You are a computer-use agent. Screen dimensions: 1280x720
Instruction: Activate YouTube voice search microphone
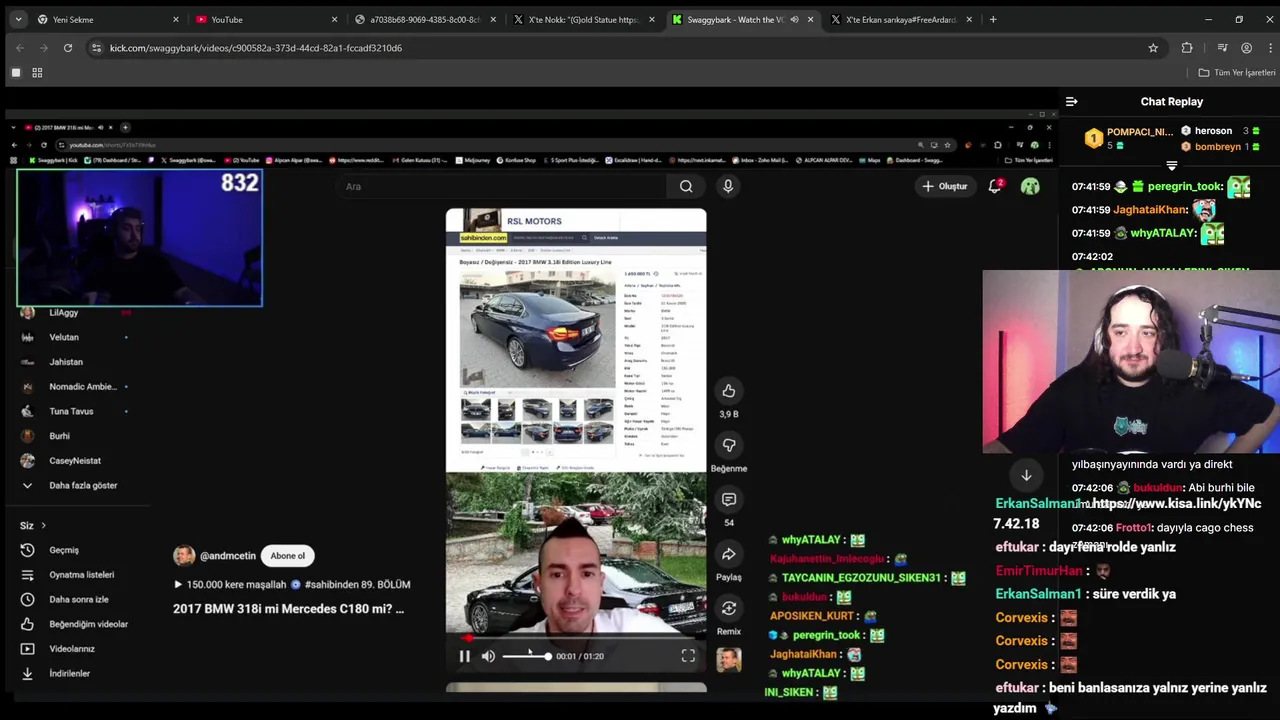click(728, 186)
